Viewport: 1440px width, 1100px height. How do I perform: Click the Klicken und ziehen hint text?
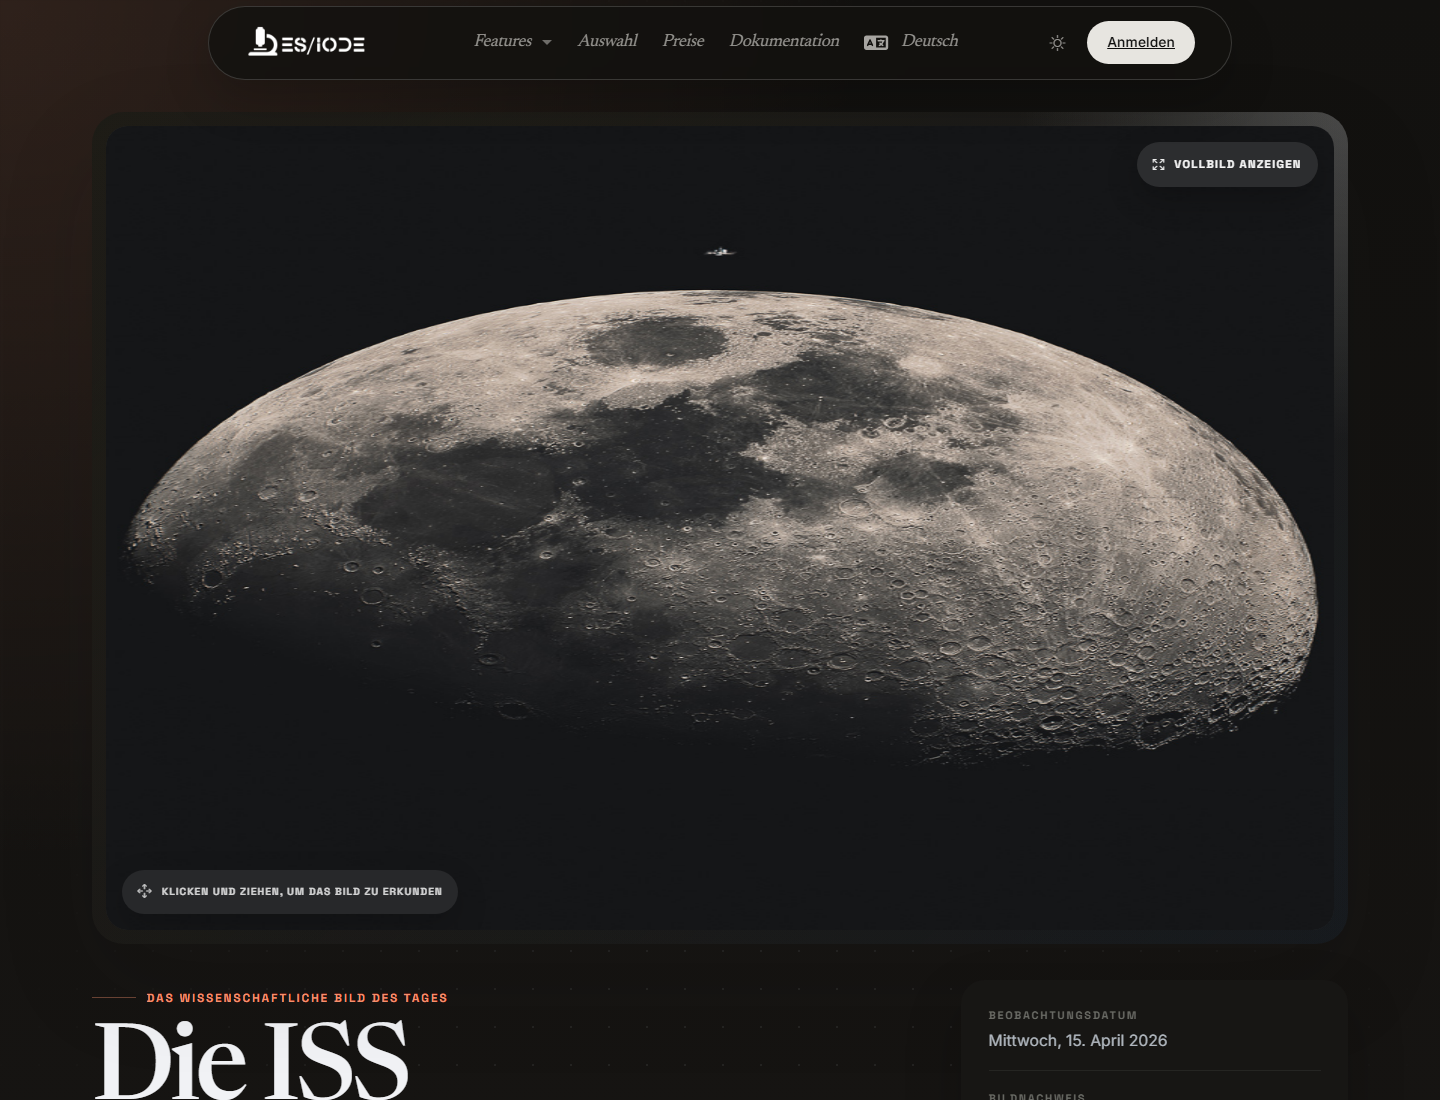pos(301,891)
